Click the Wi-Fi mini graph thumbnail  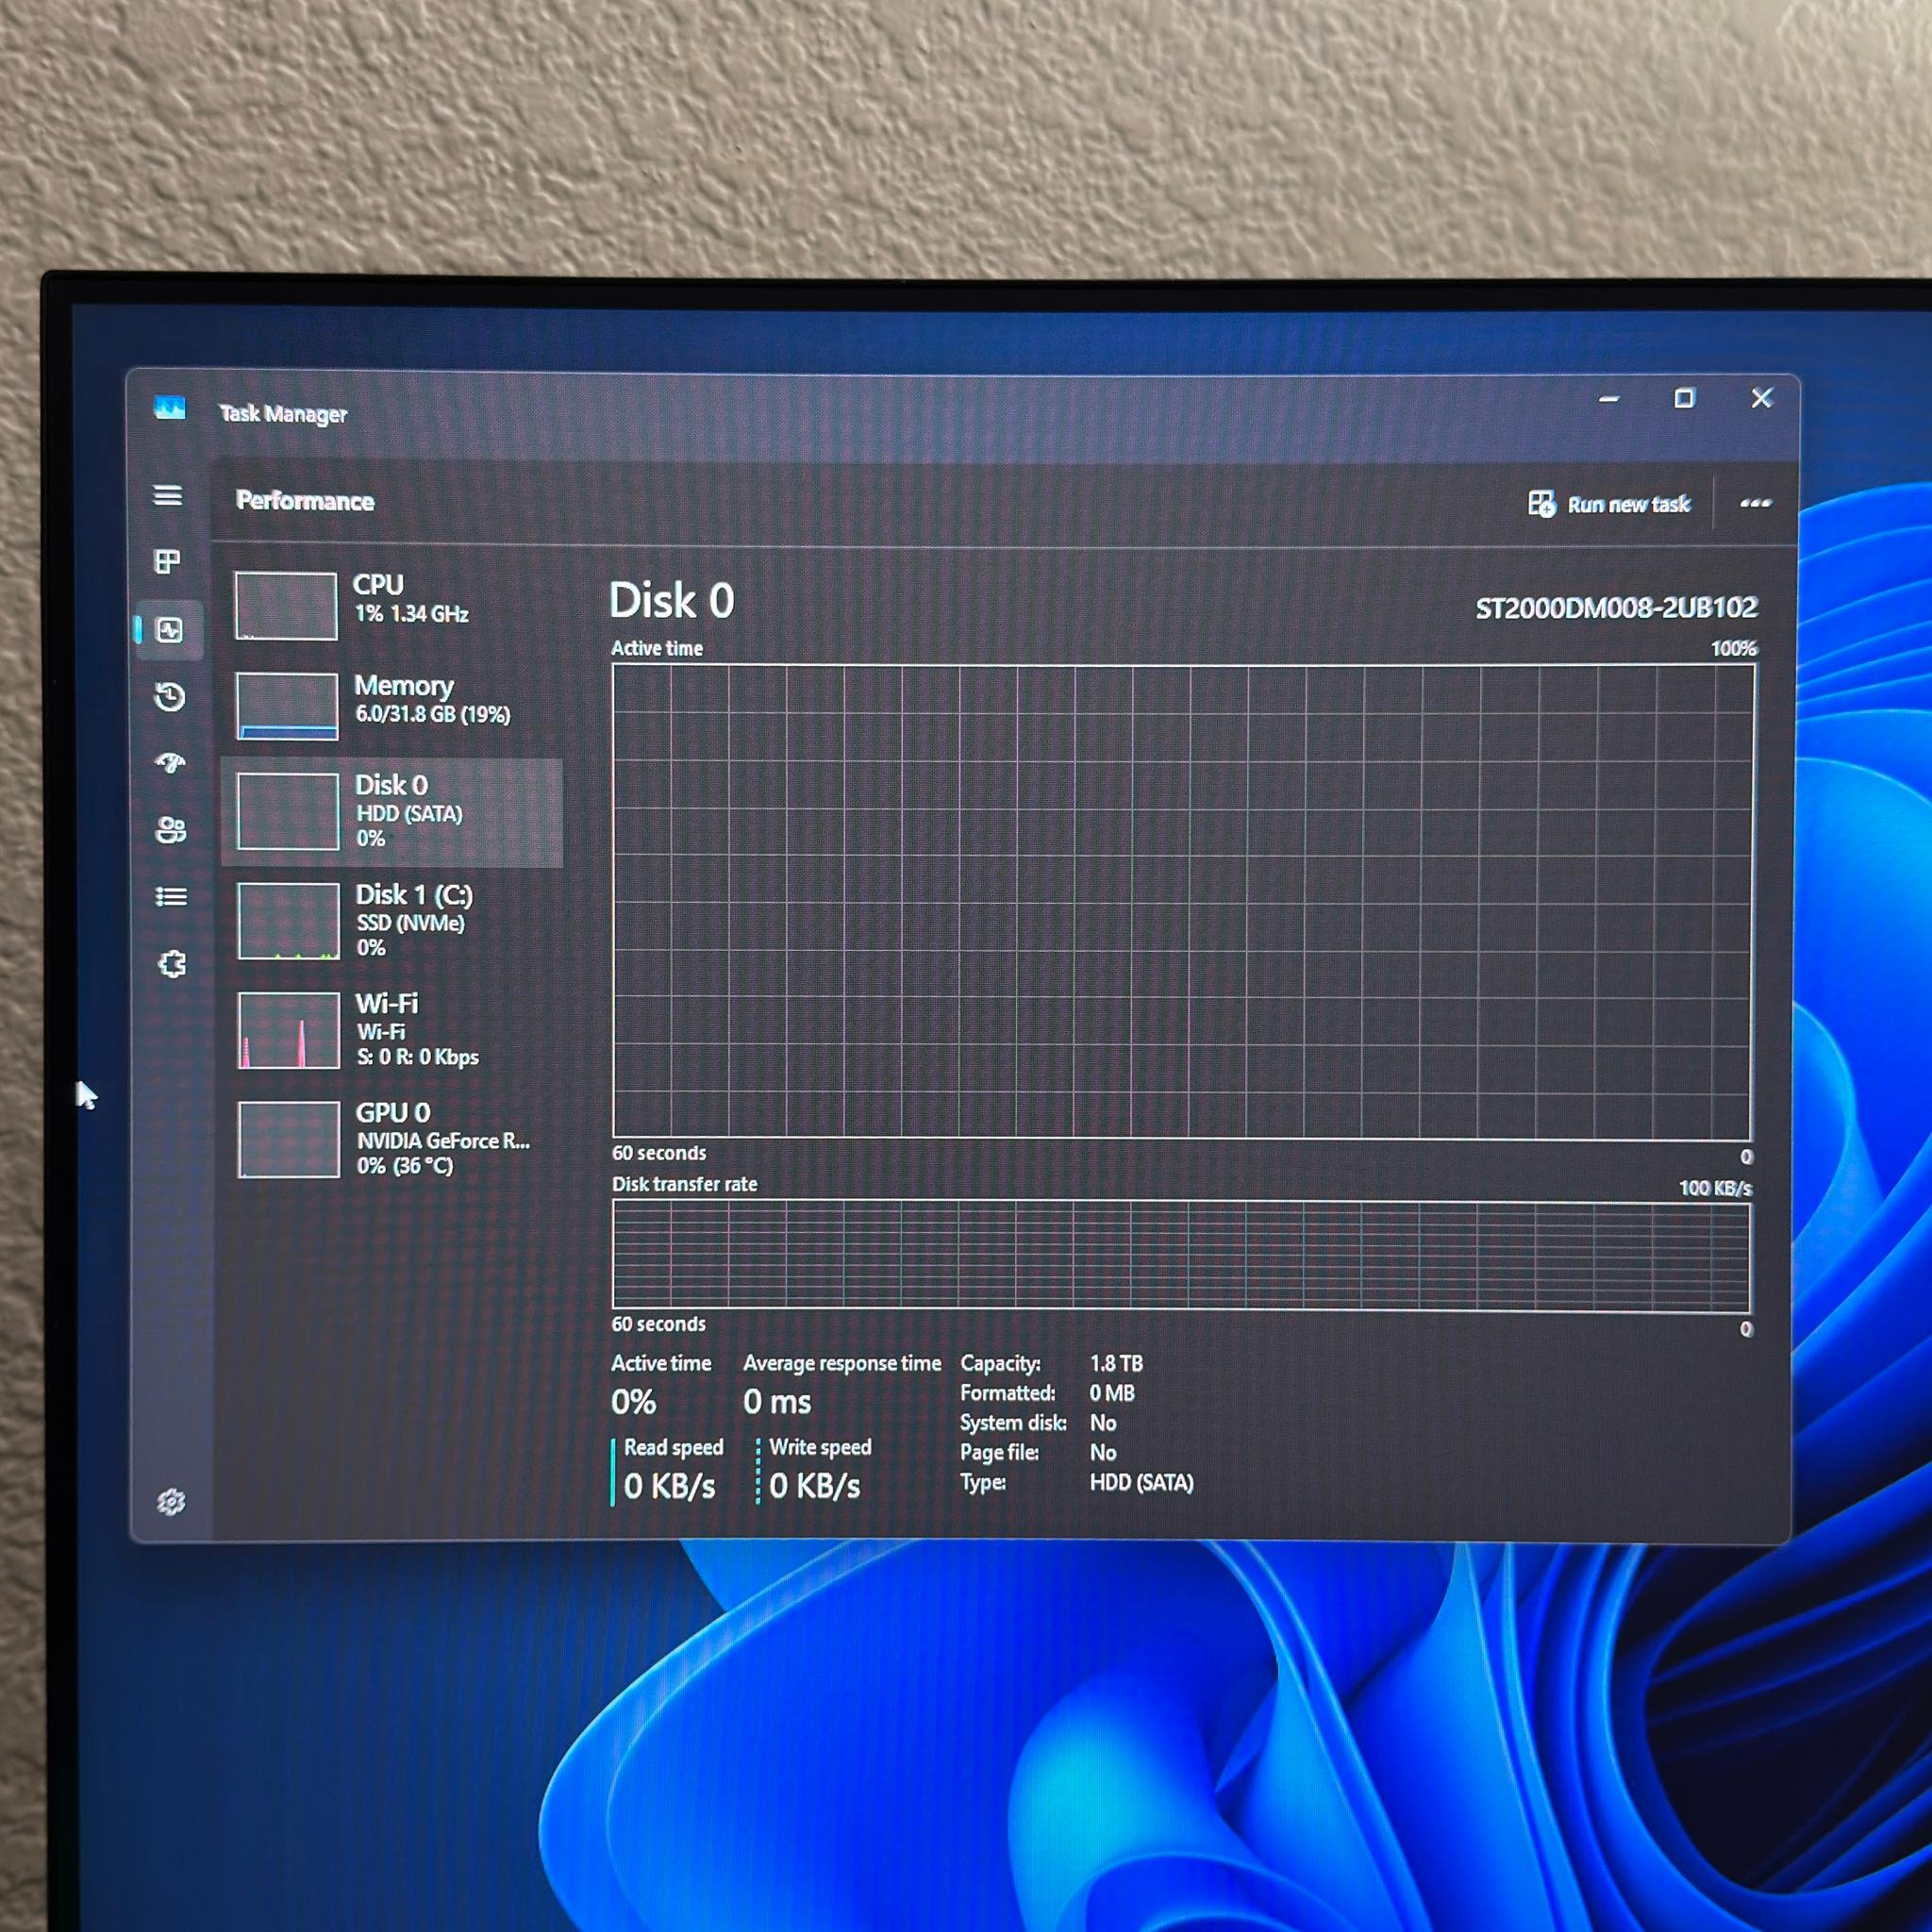click(289, 1030)
